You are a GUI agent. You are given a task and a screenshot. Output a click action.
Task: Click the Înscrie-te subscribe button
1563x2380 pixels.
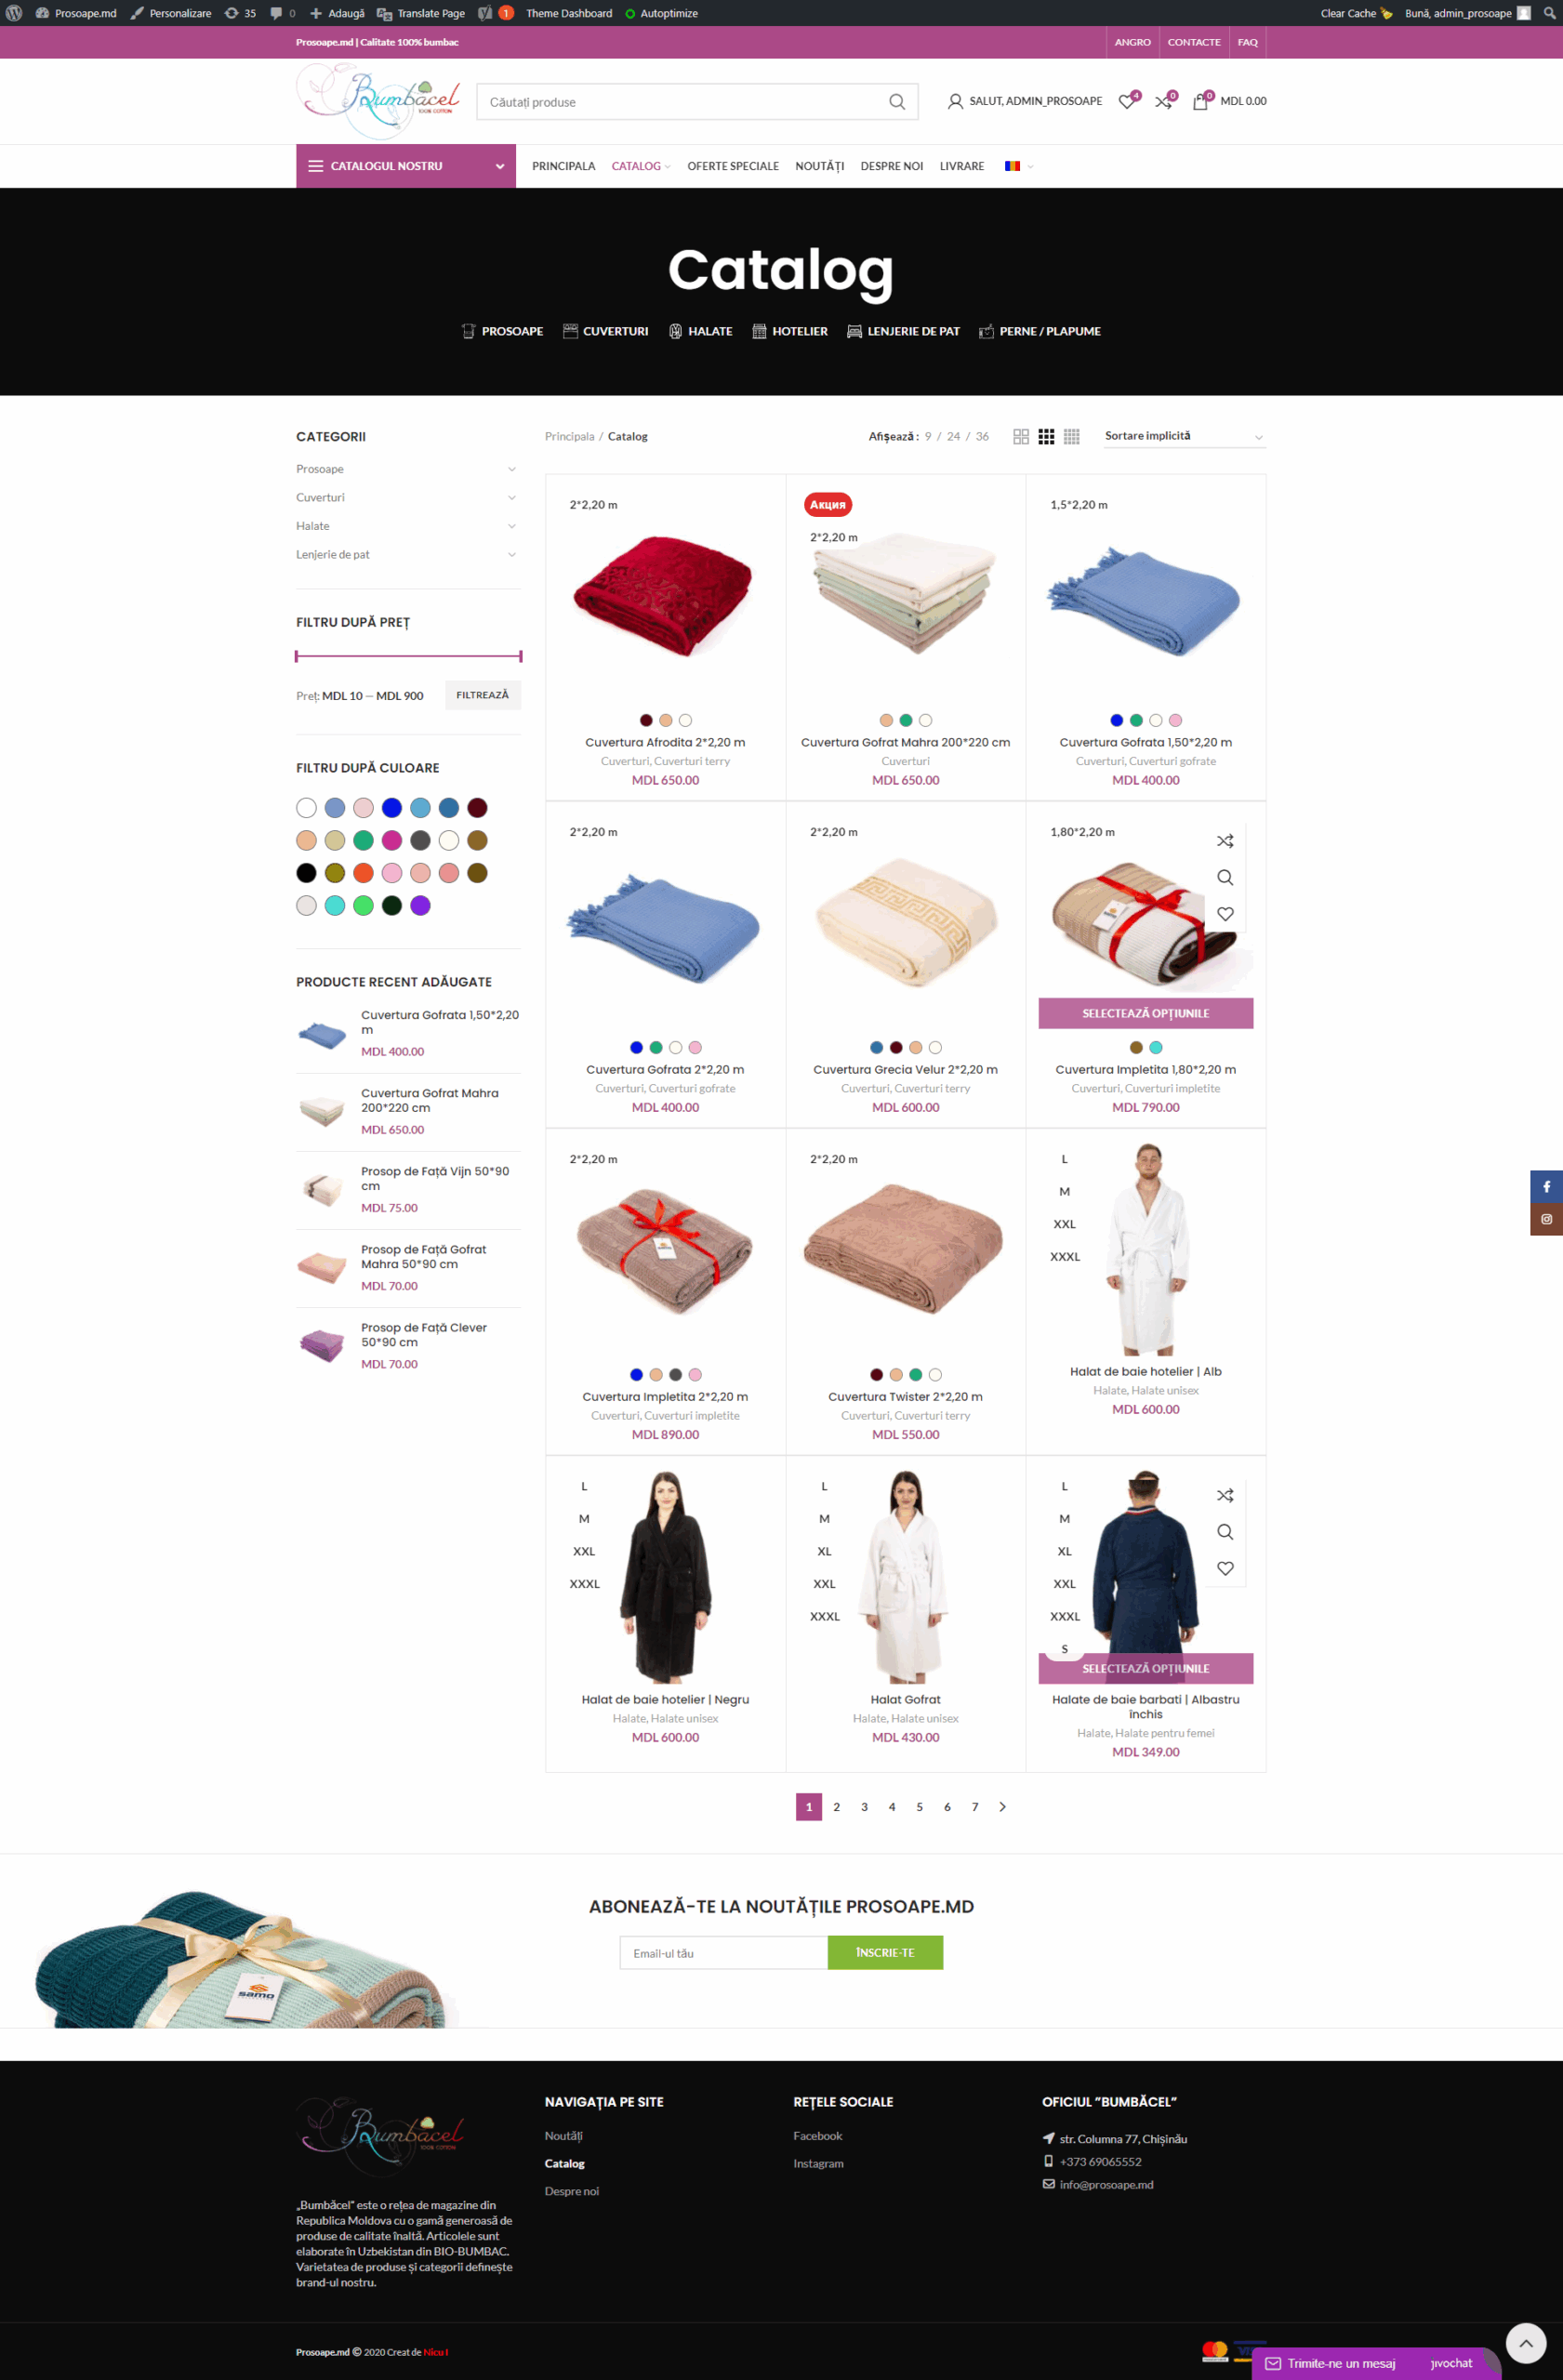(x=885, y=1952)
